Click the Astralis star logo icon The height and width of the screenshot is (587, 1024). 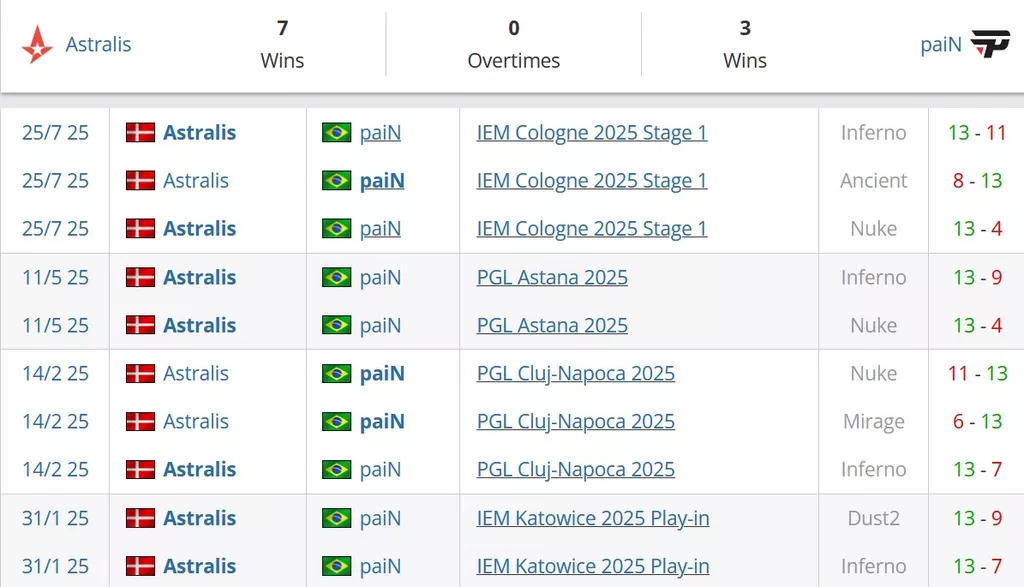pyautogui.click(x=37, y=44)
